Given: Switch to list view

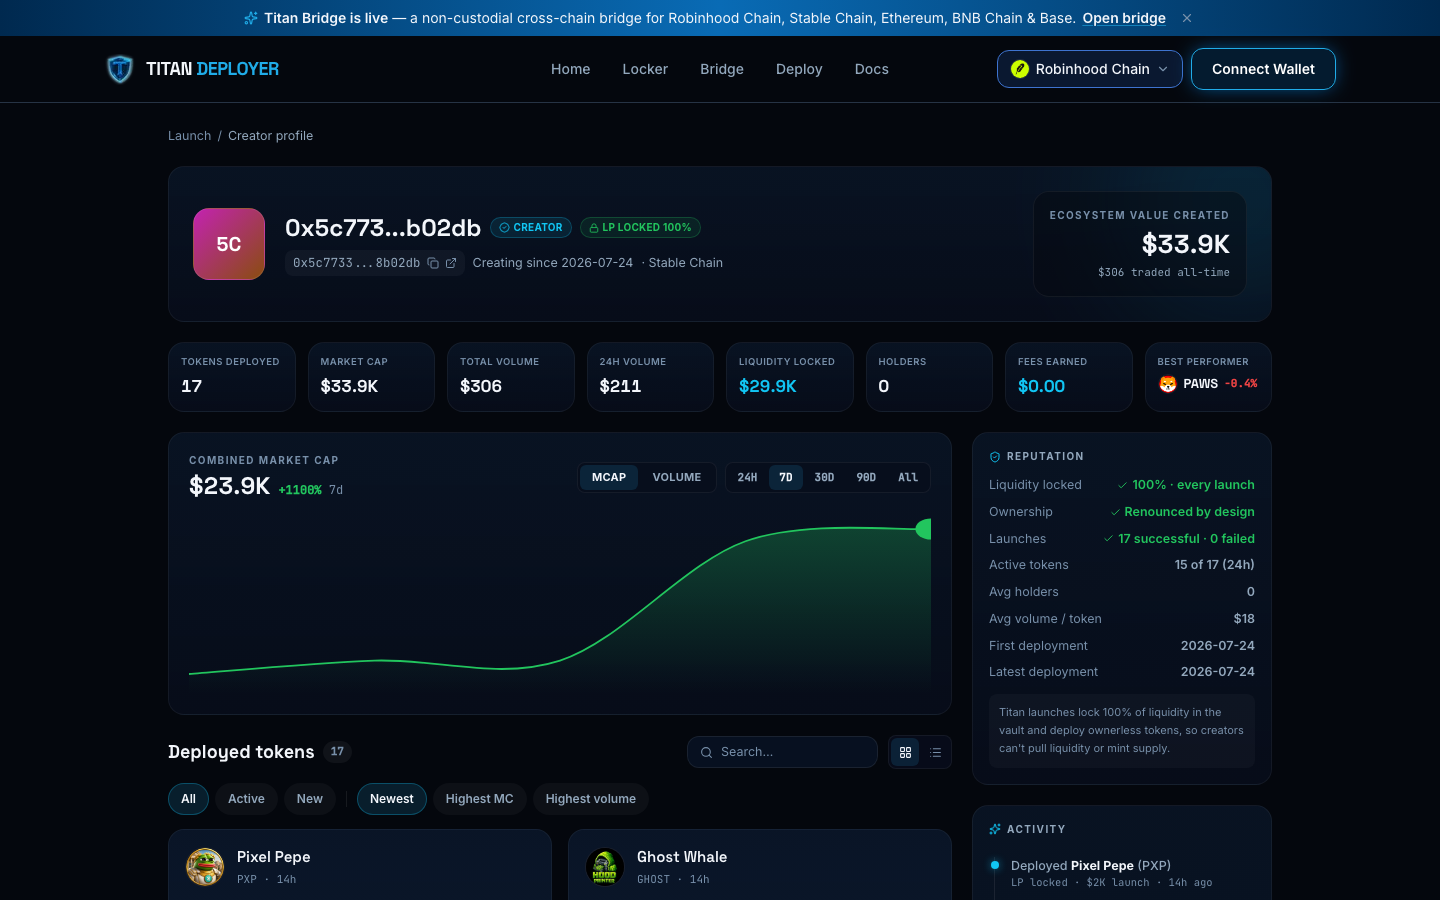Looking at the screenshot, I should 935,752.
